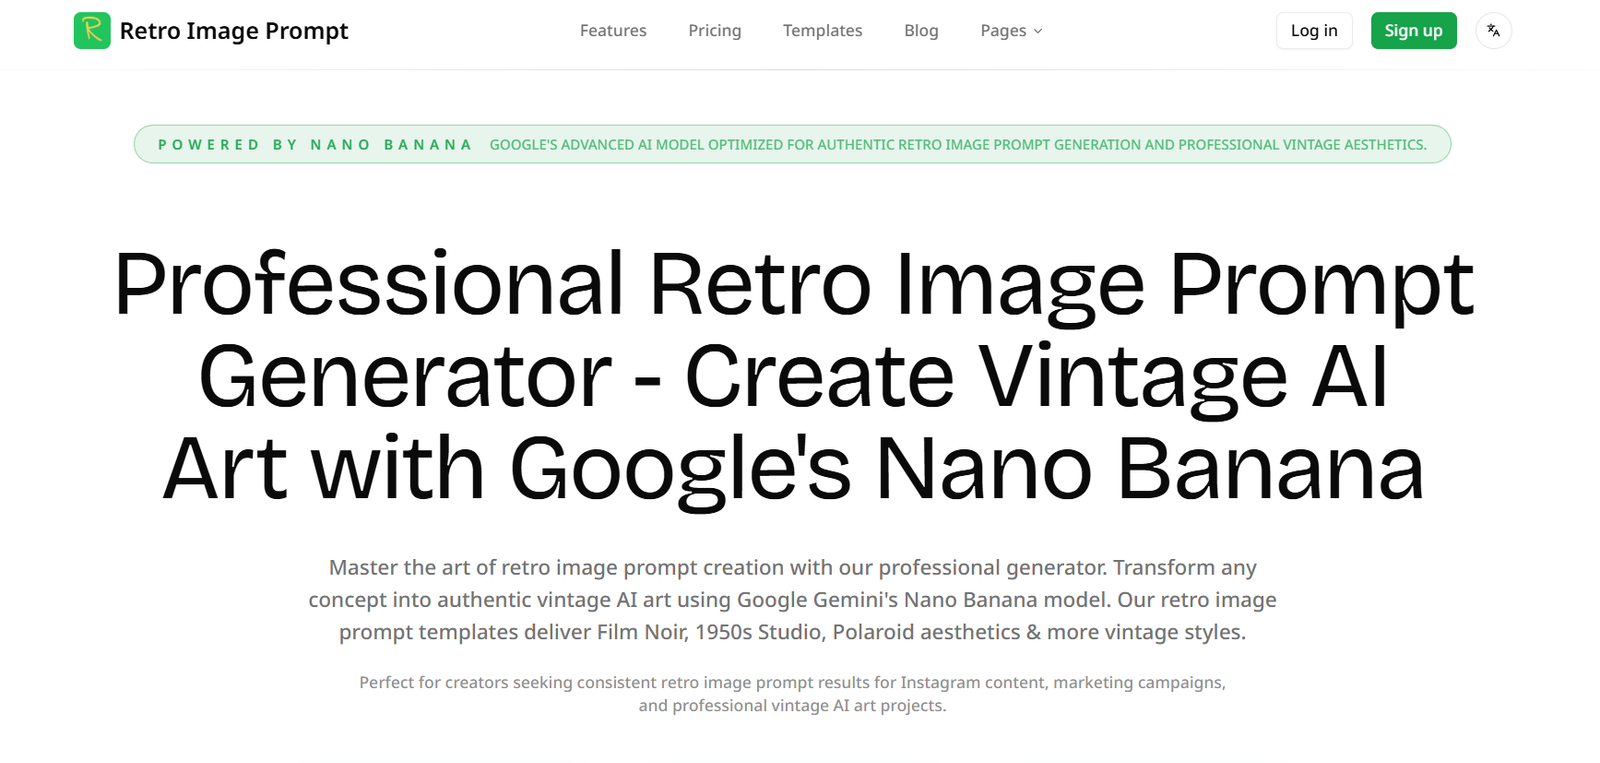Click the banner text about Google's advanced AI model
Screen dimensions: 1600x763
point(957,145)
